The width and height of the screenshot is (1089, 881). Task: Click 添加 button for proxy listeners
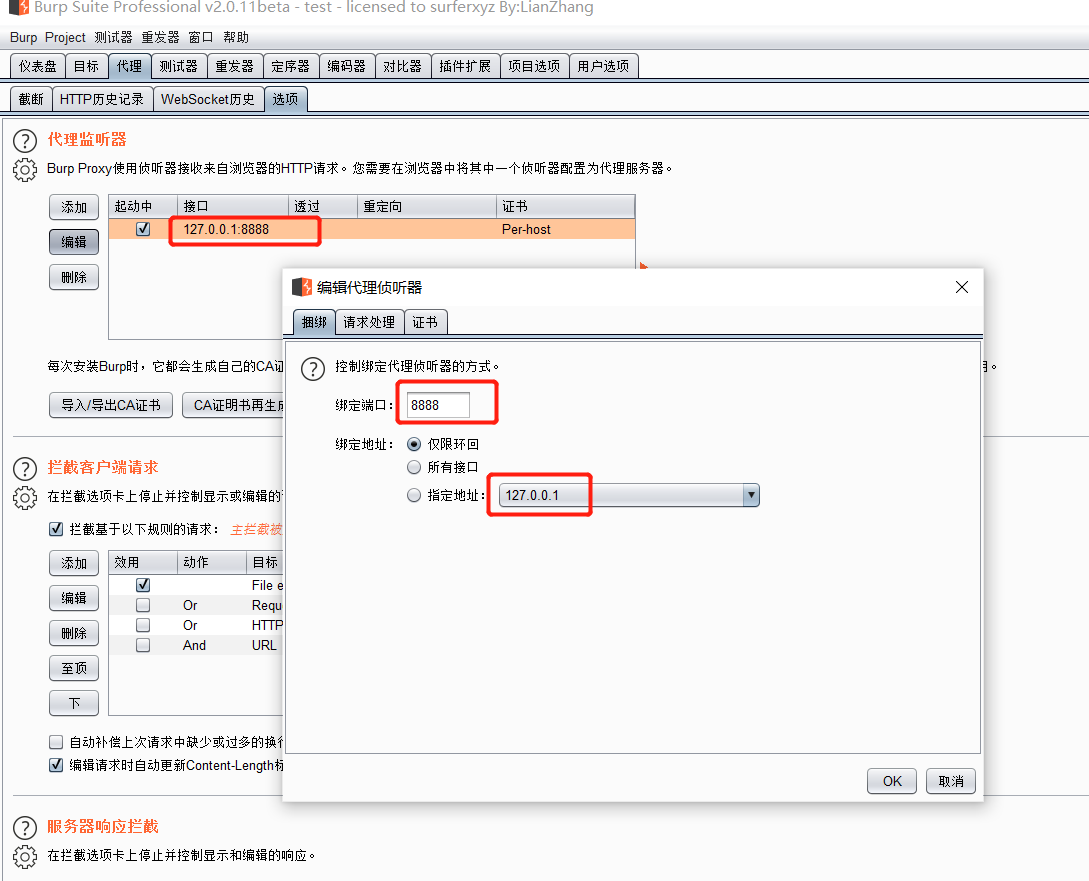(x=74, y=207)
